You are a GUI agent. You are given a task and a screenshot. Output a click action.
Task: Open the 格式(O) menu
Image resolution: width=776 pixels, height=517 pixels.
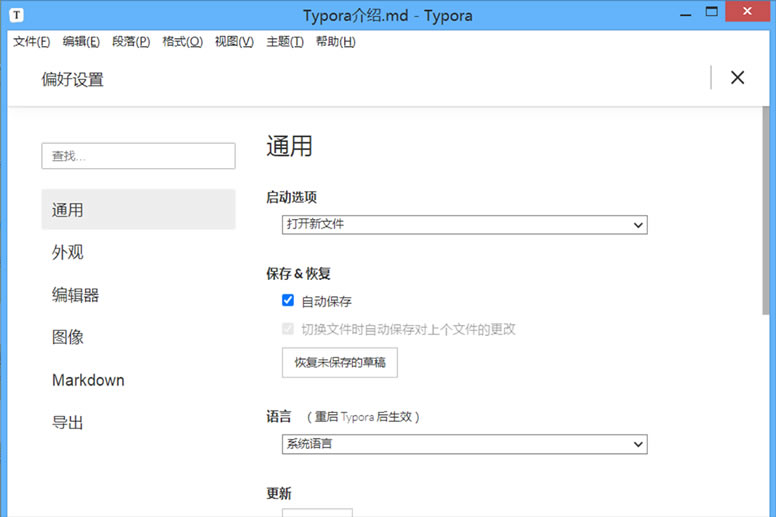coord(182,42)
